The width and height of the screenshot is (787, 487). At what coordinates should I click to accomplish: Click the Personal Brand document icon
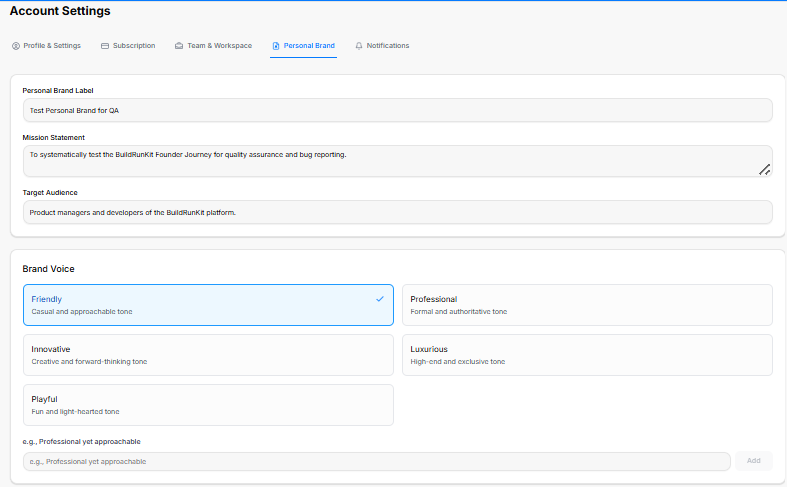coord(276,46)
